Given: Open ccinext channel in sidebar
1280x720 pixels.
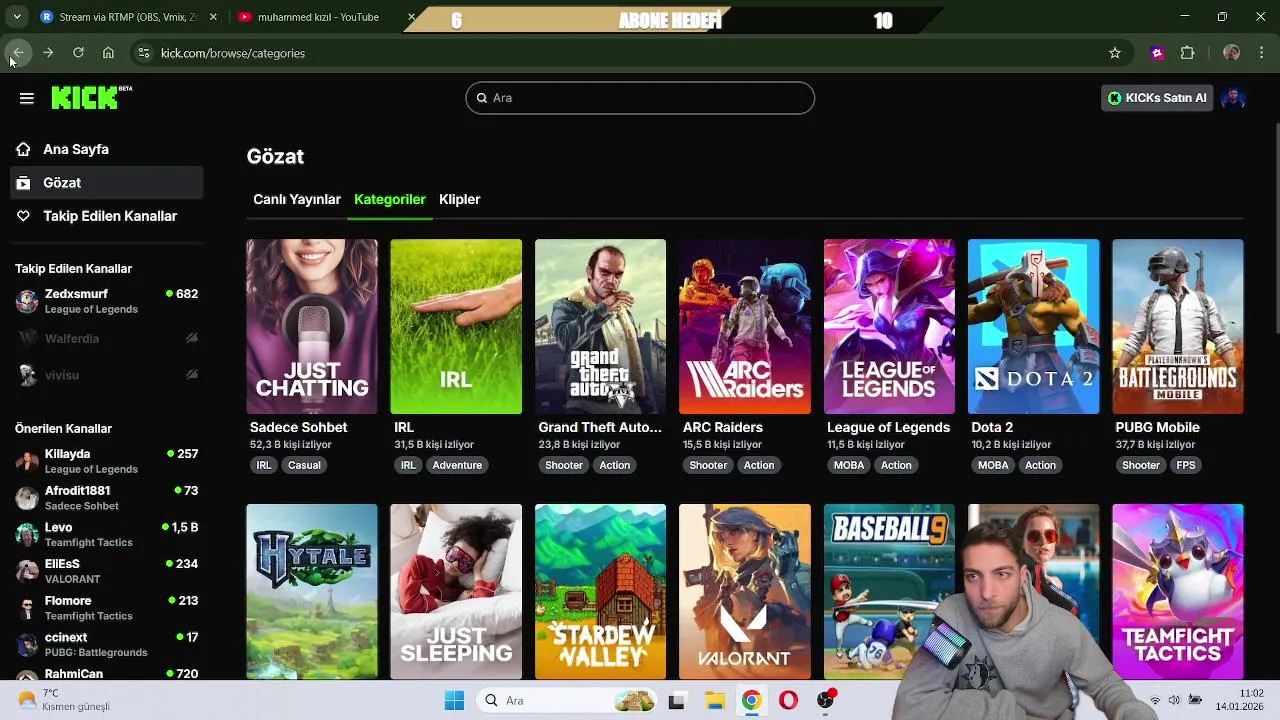Looking at the screenshot, I should 105,644.
